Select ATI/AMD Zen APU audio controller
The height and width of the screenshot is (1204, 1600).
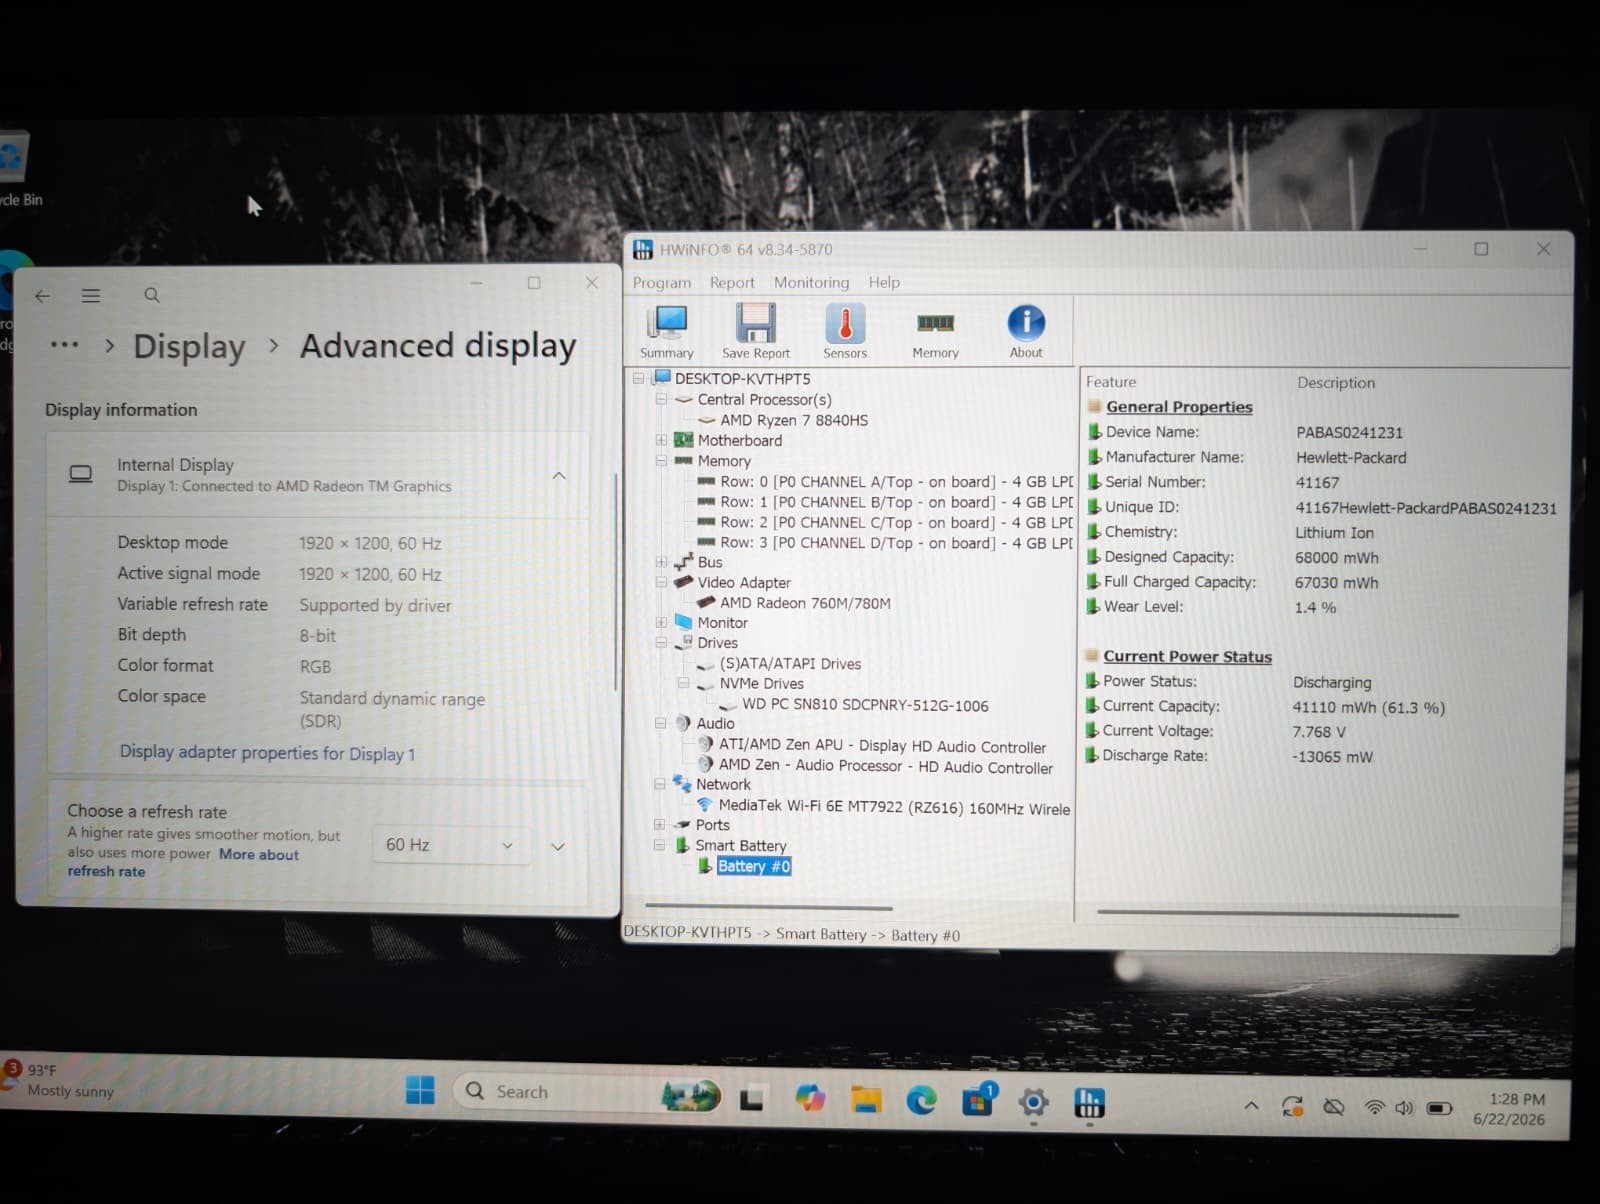coord(882,746)
